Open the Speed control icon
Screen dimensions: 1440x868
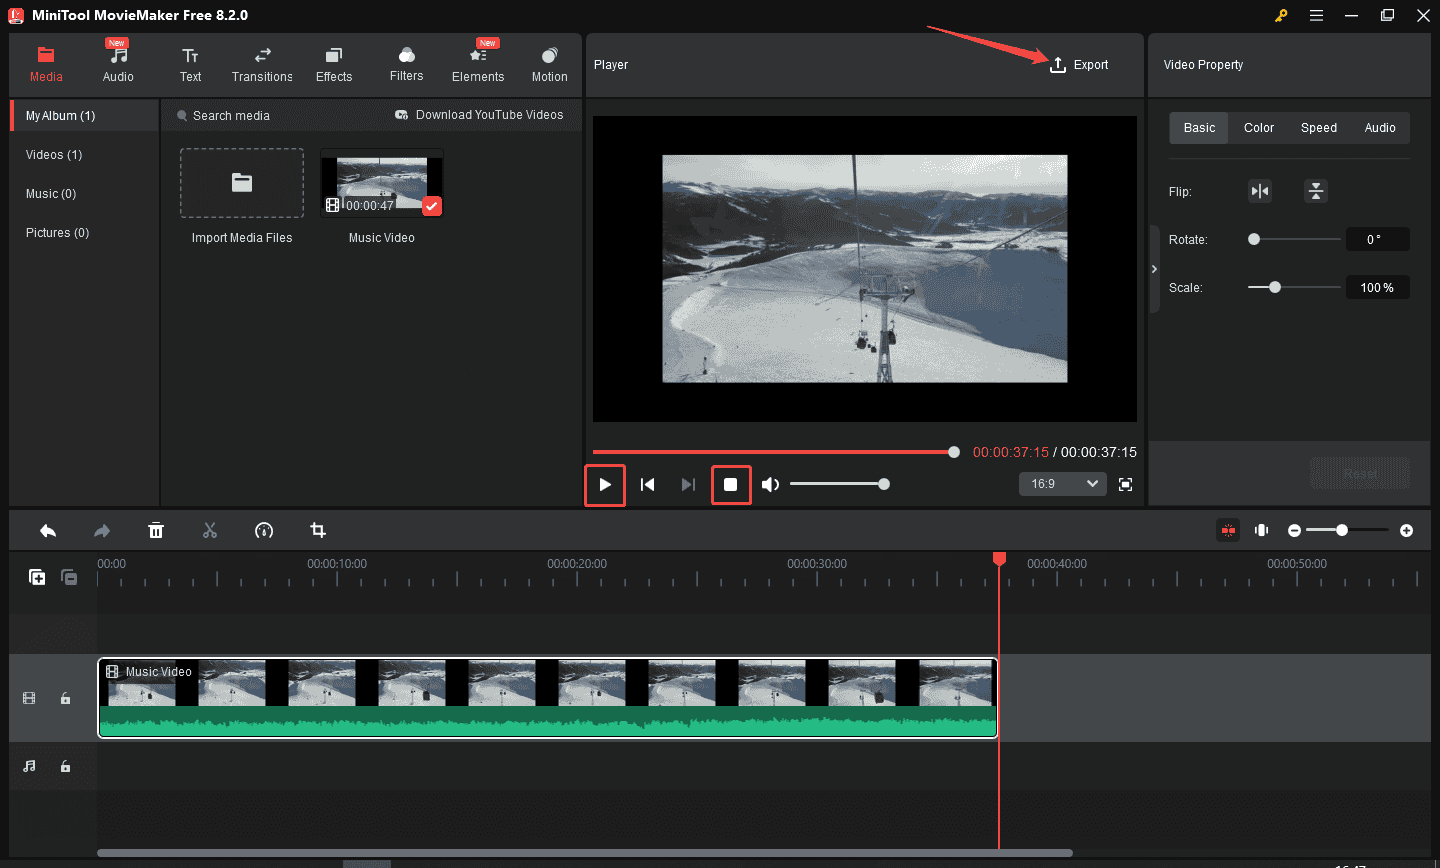[264, 531]
